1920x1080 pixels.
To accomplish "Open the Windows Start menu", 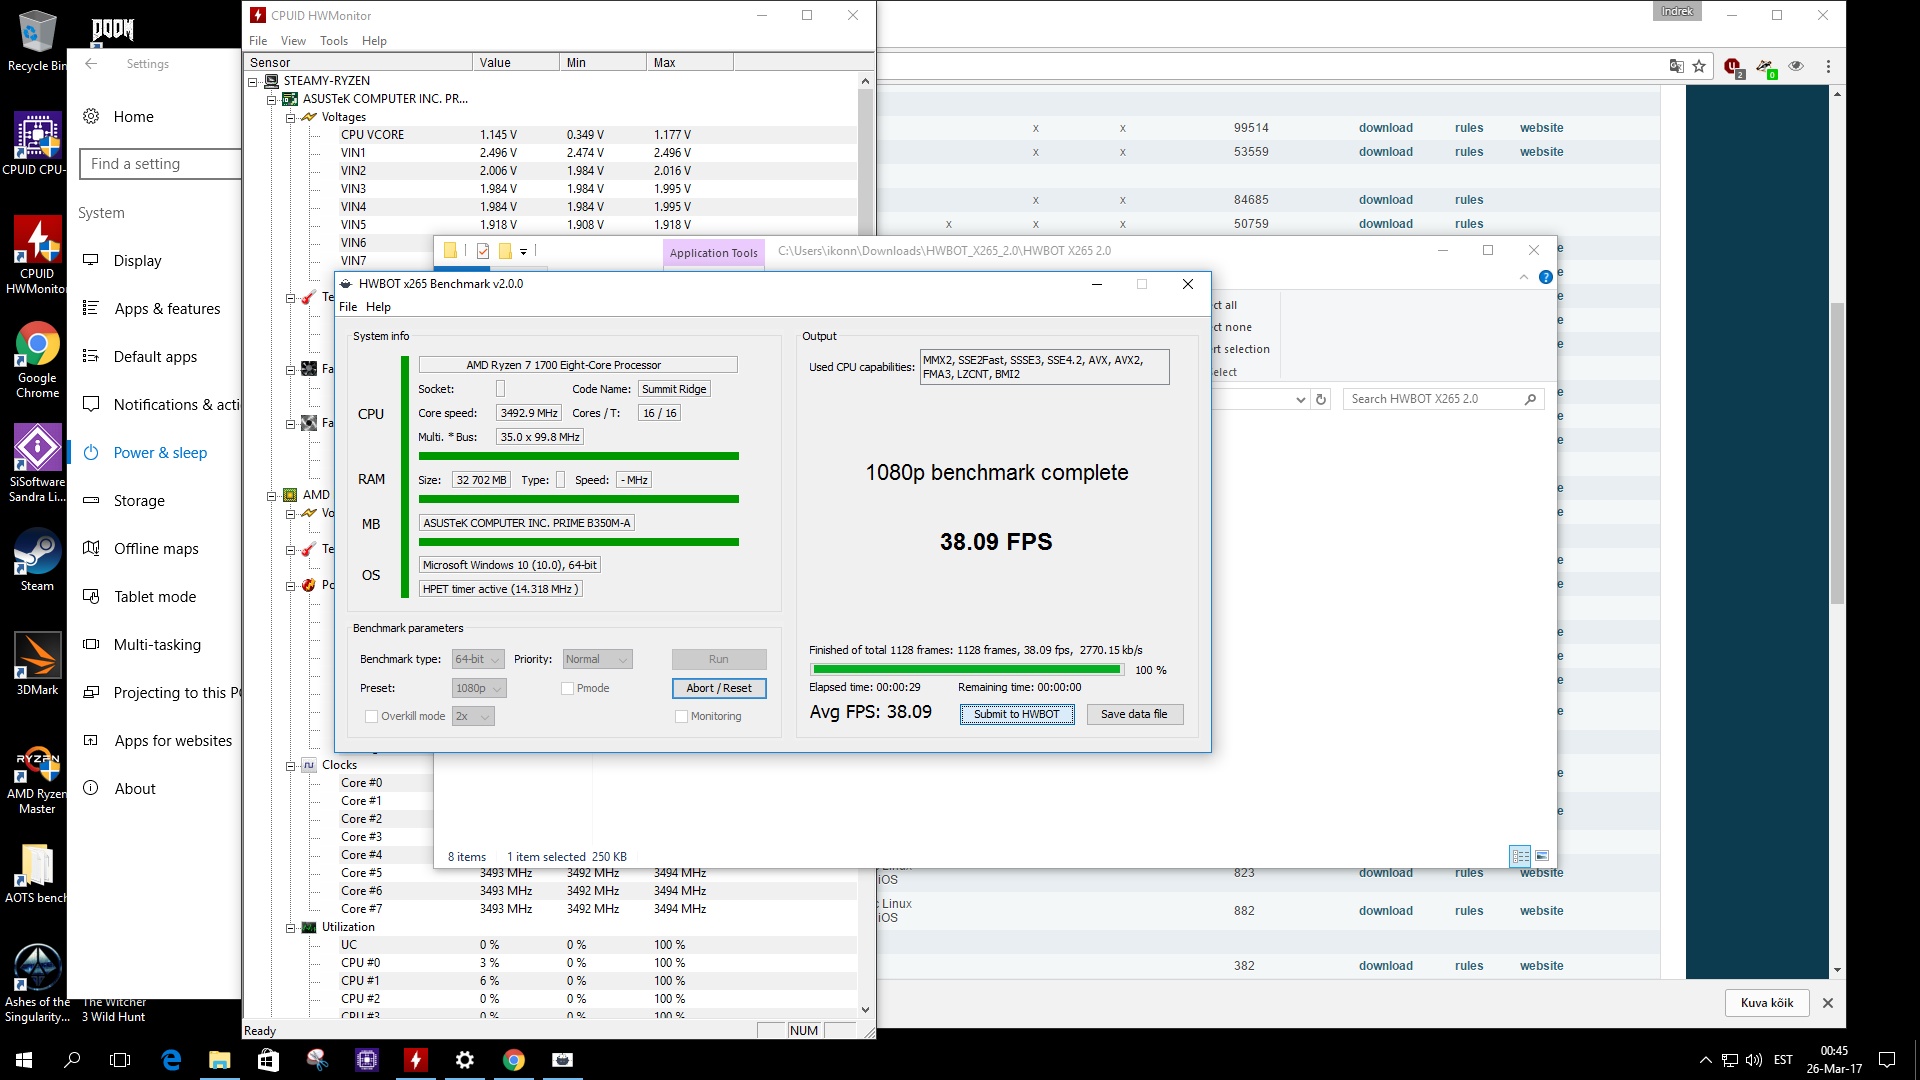I will (x=24, y=1060).
